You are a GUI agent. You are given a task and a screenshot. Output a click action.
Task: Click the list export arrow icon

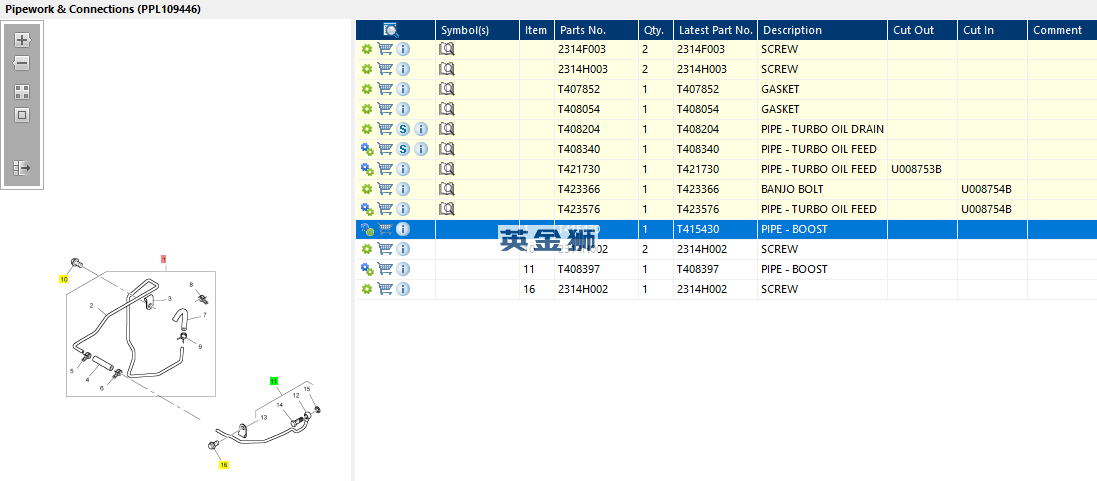point(22,168)
